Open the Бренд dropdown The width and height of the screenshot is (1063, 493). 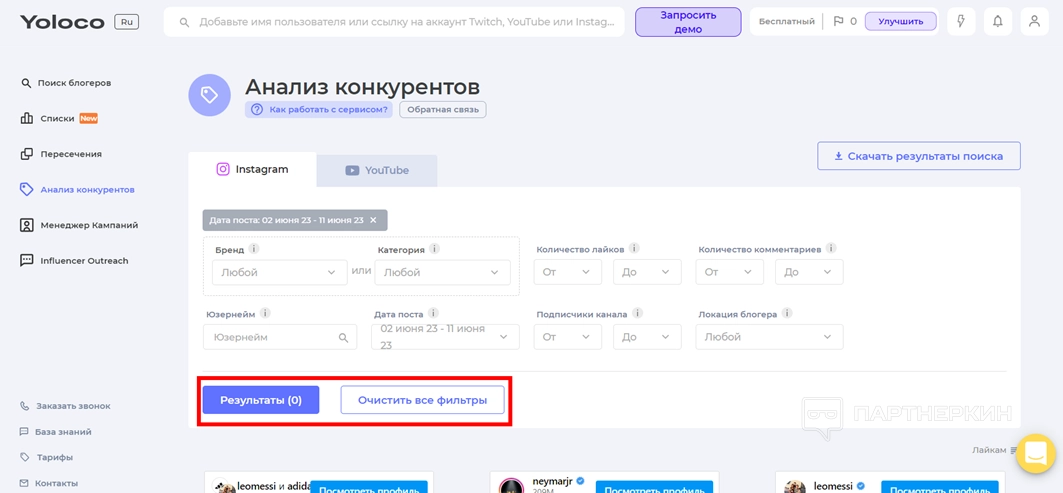[279, 272]
